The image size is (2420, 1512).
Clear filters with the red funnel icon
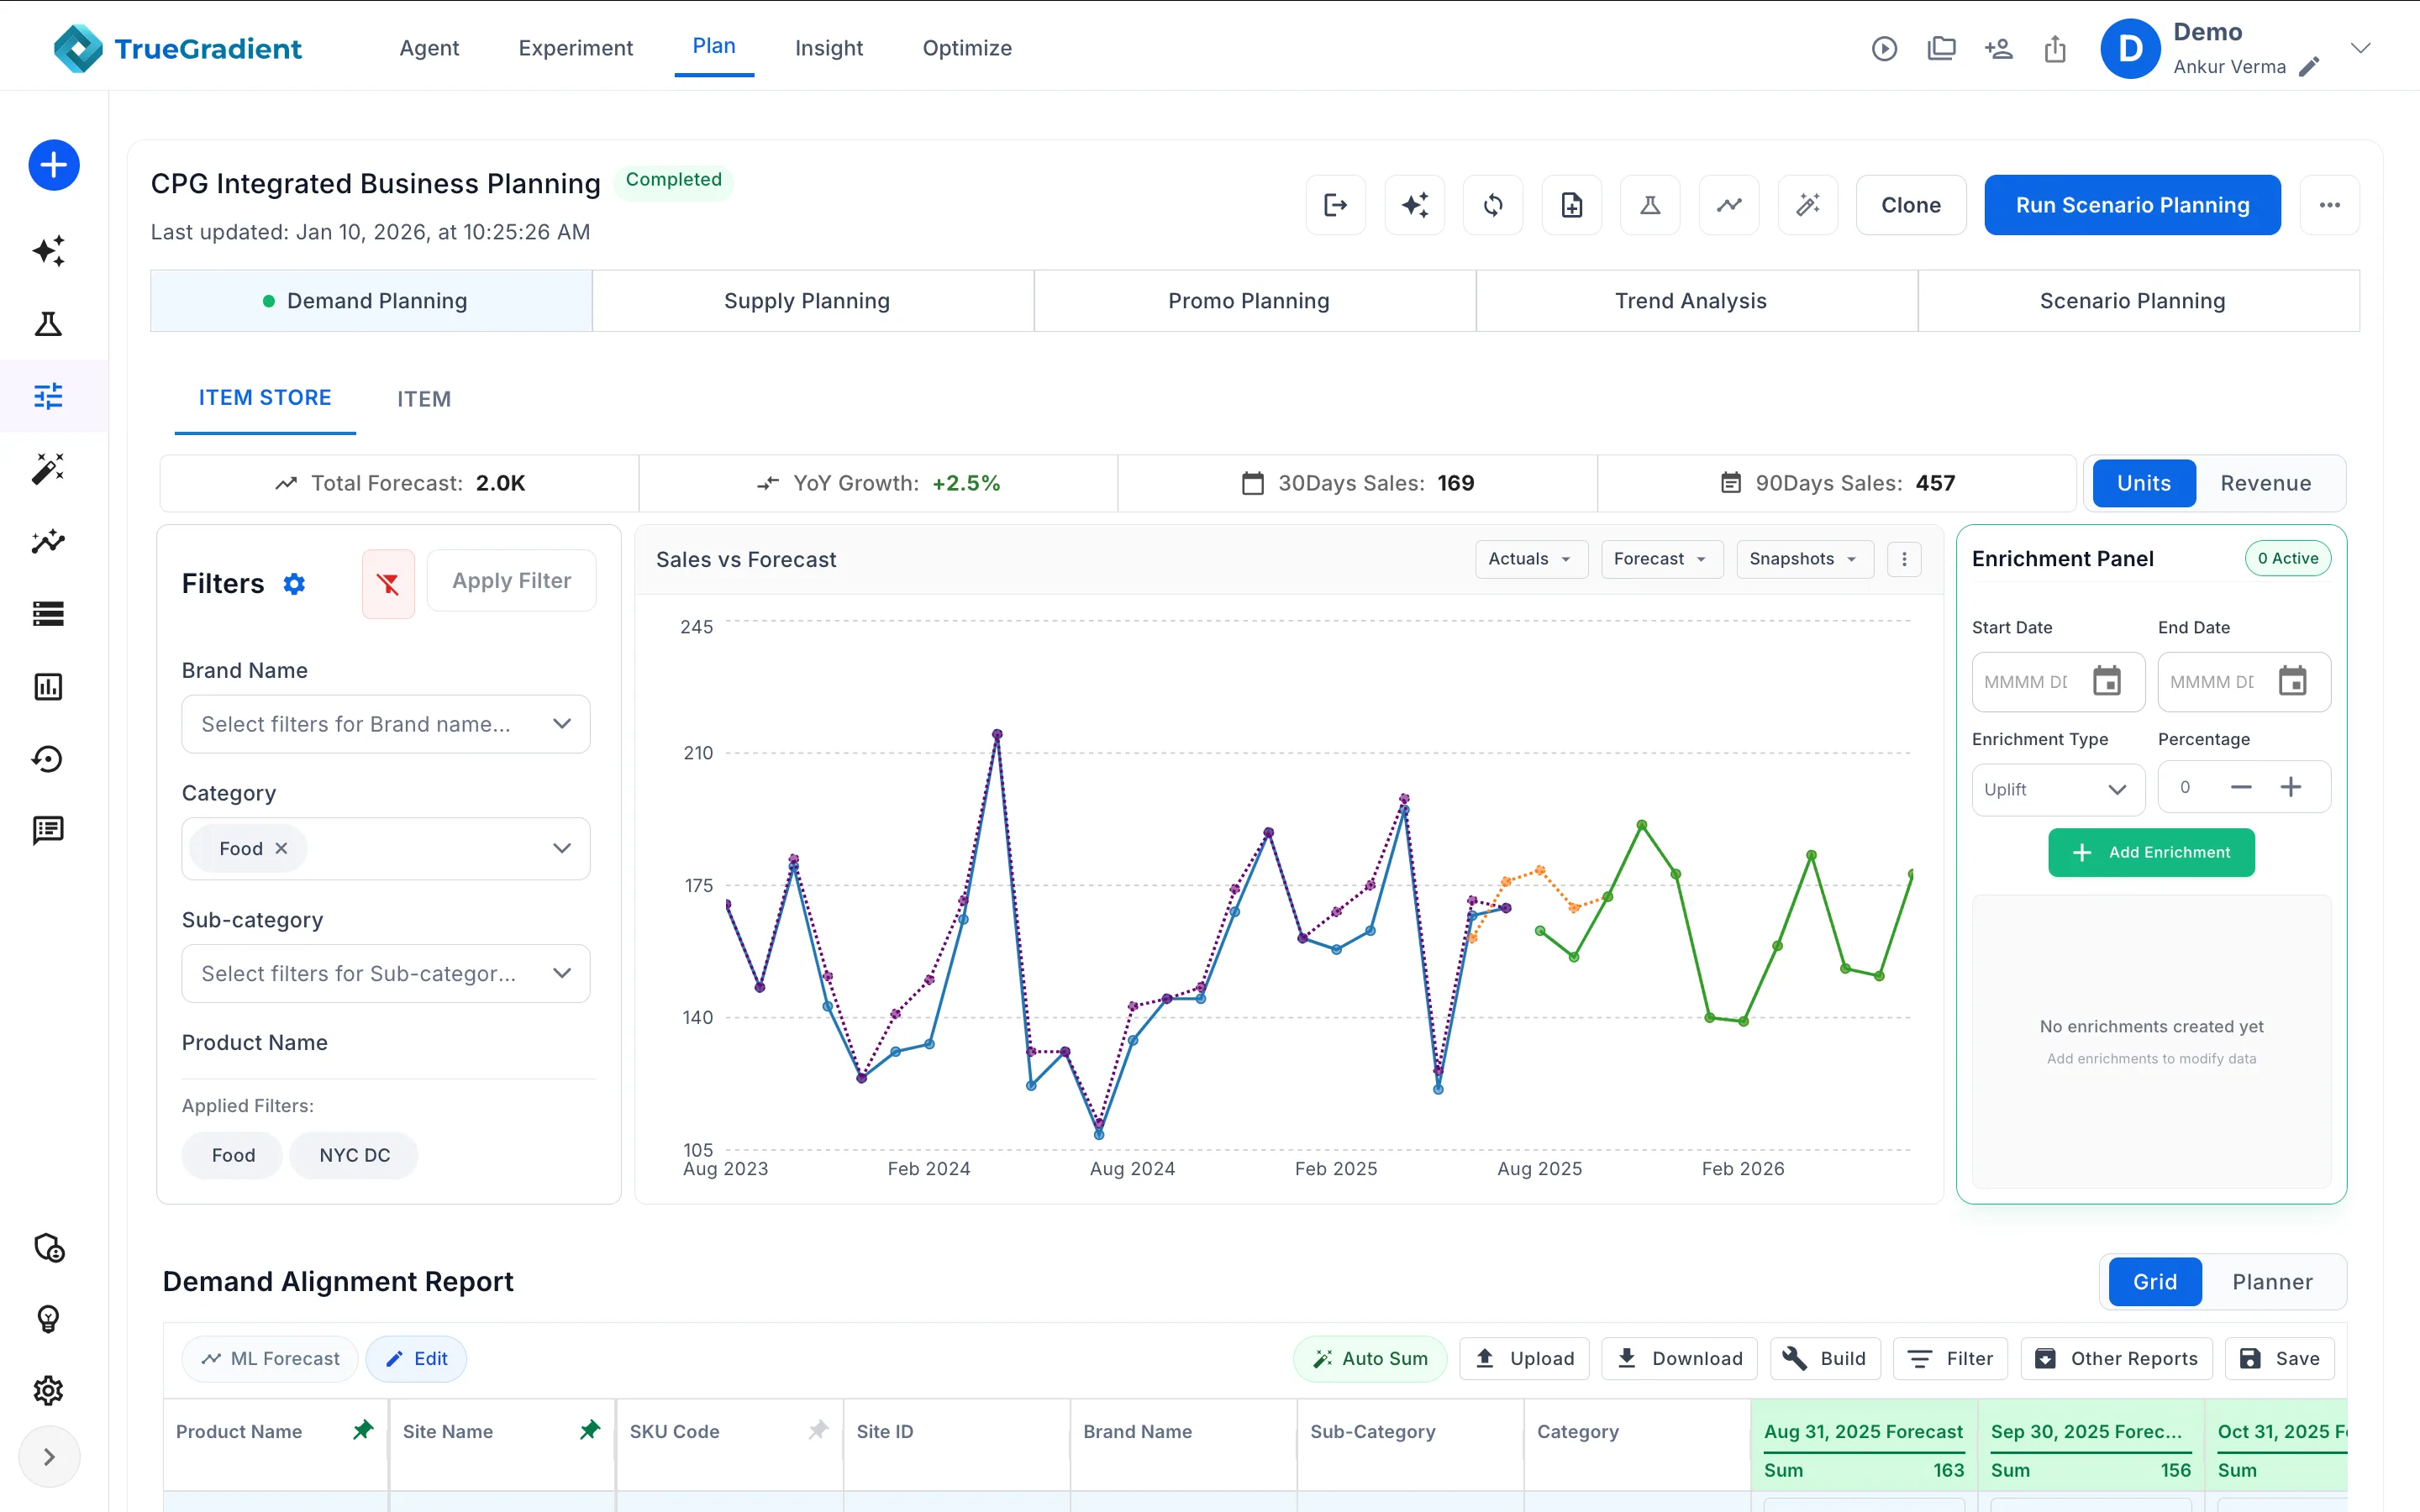coord(388,584)
